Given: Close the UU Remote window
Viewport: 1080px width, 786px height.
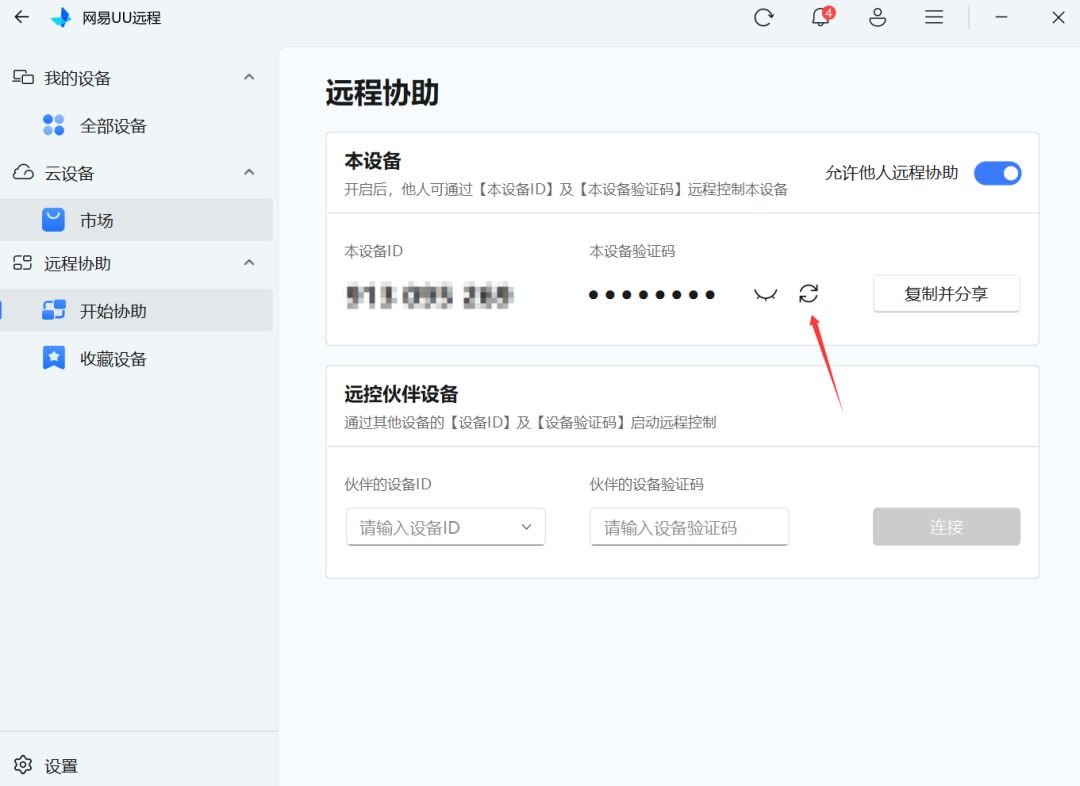Looking at the screenshot, I should [x=1059, y=17].
